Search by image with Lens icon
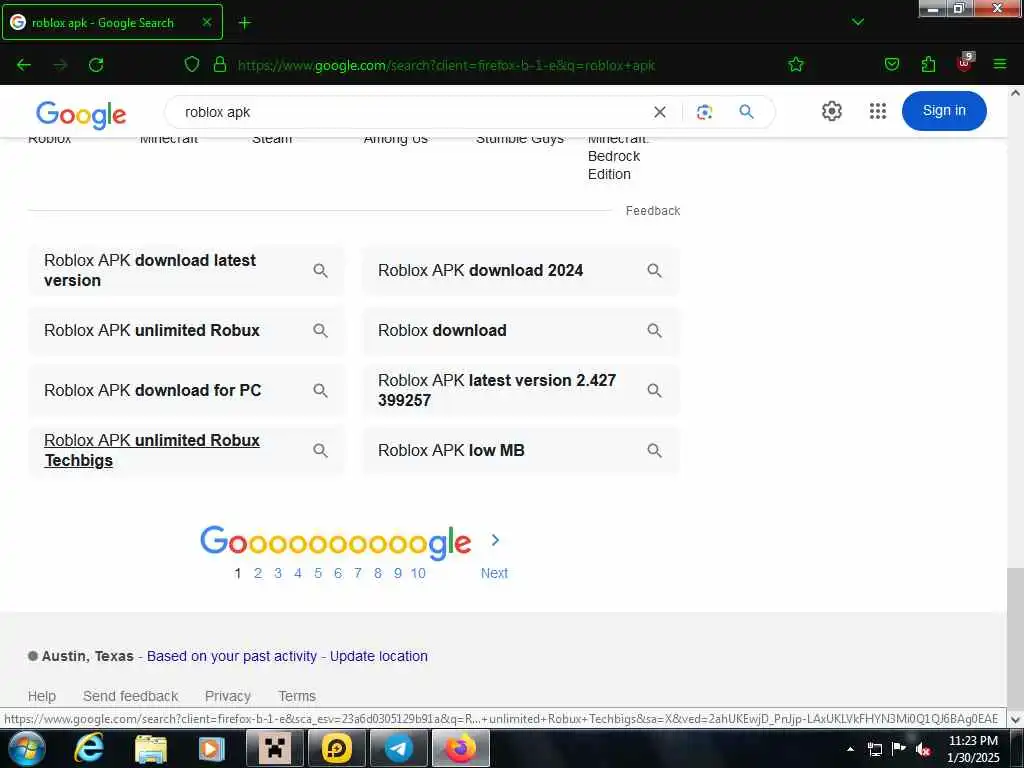 pyautogui.click(x=704, y=112)
